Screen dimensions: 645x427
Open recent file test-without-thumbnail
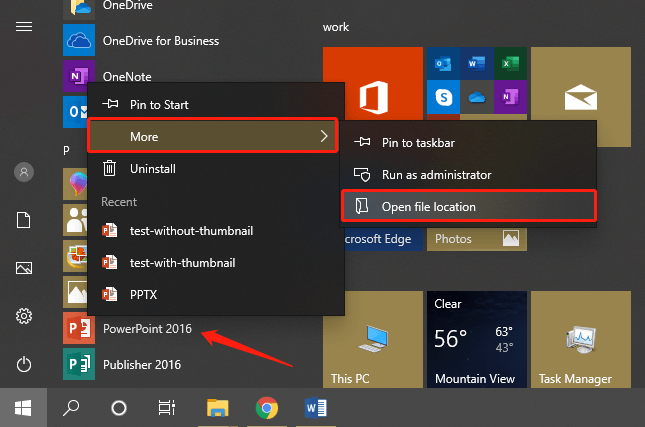point(216,231)
